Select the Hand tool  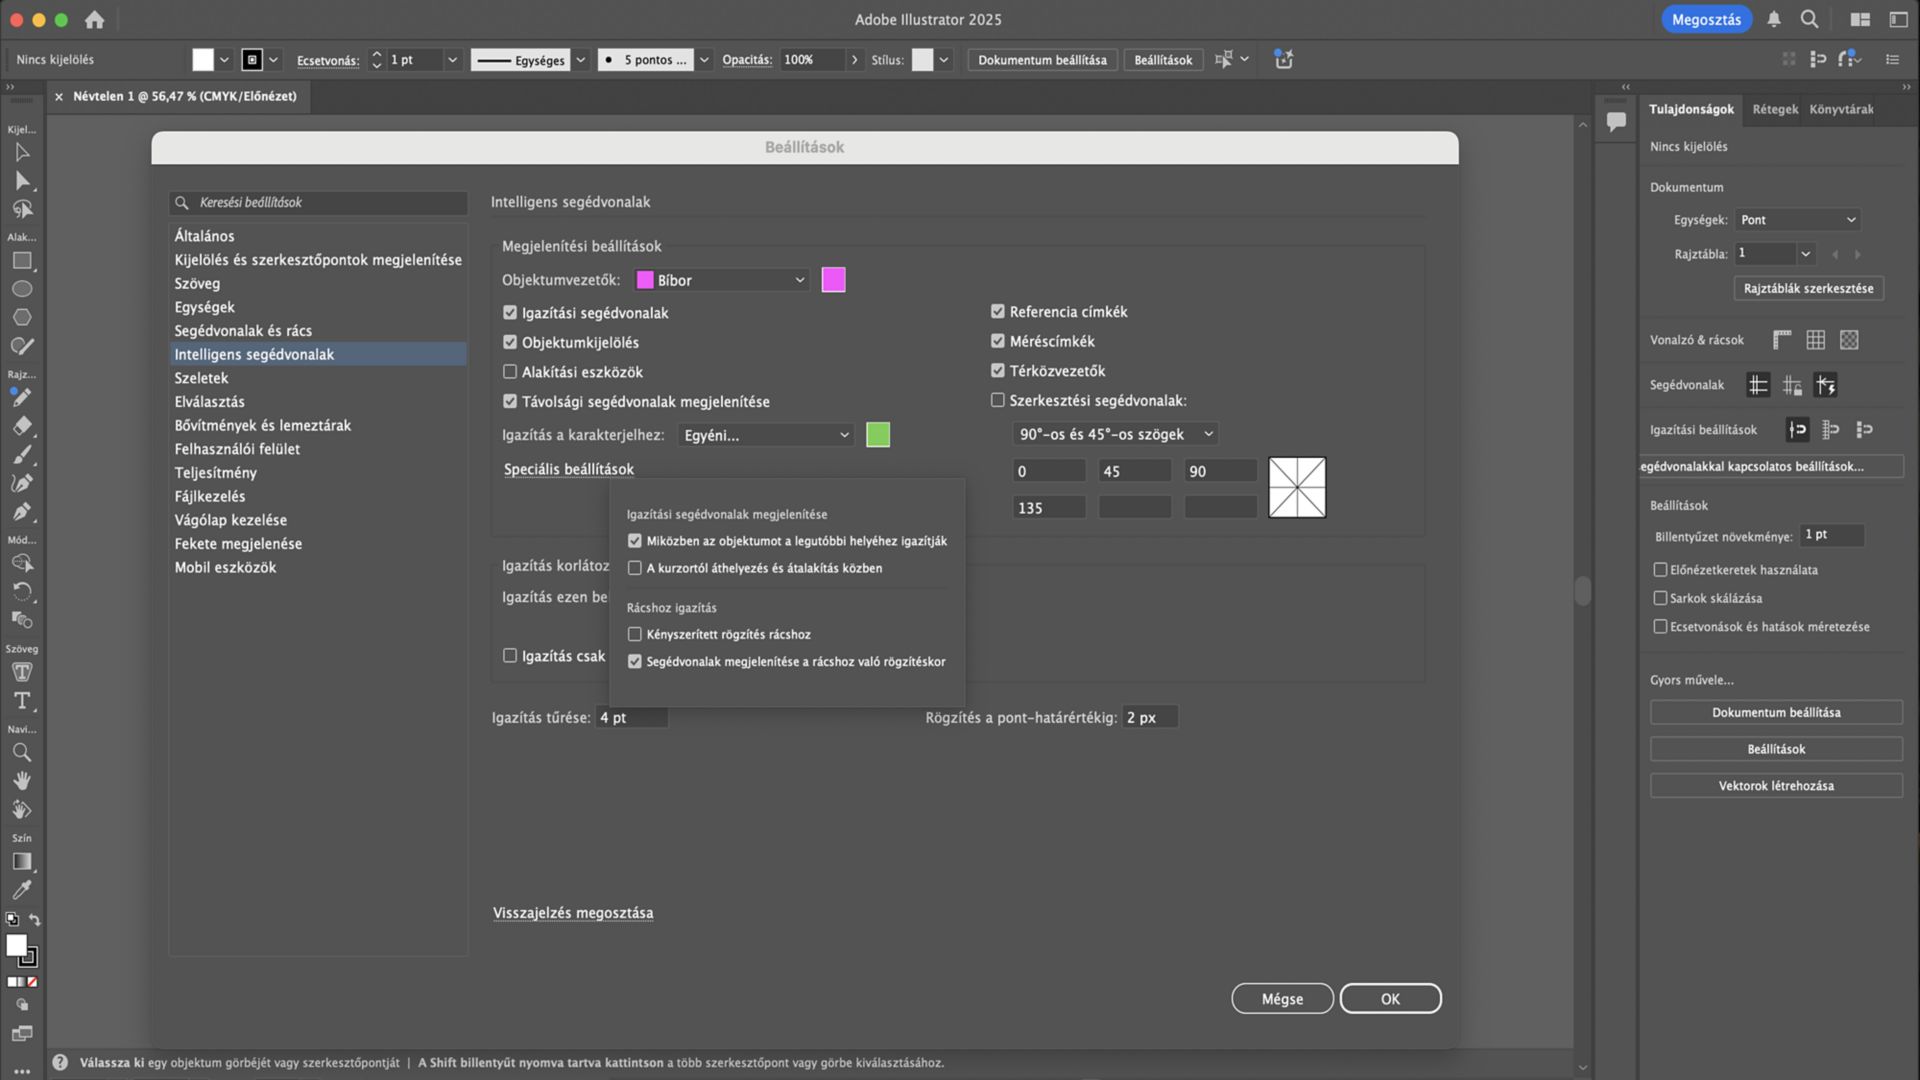click(x=22, y=781)
